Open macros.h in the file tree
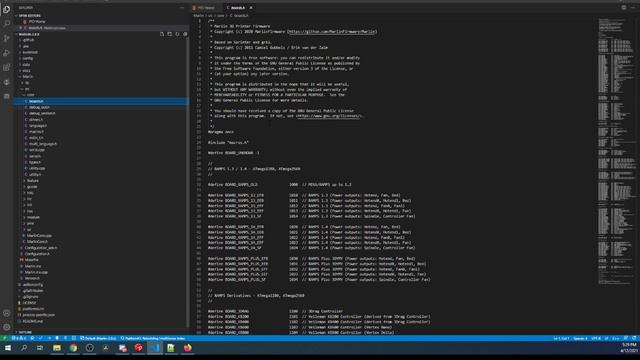640x360 pixels. 36,132
